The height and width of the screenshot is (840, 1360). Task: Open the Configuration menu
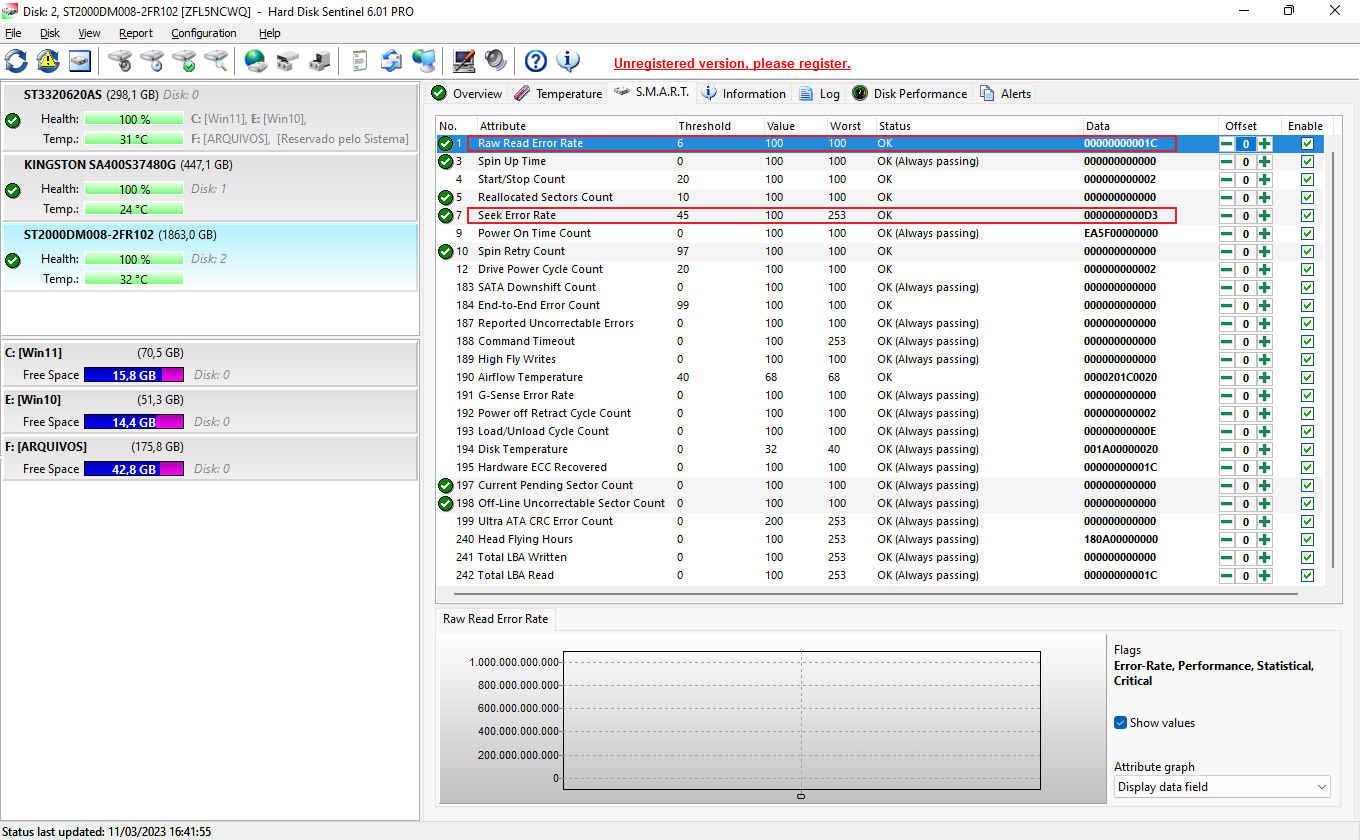click(204, 33)
